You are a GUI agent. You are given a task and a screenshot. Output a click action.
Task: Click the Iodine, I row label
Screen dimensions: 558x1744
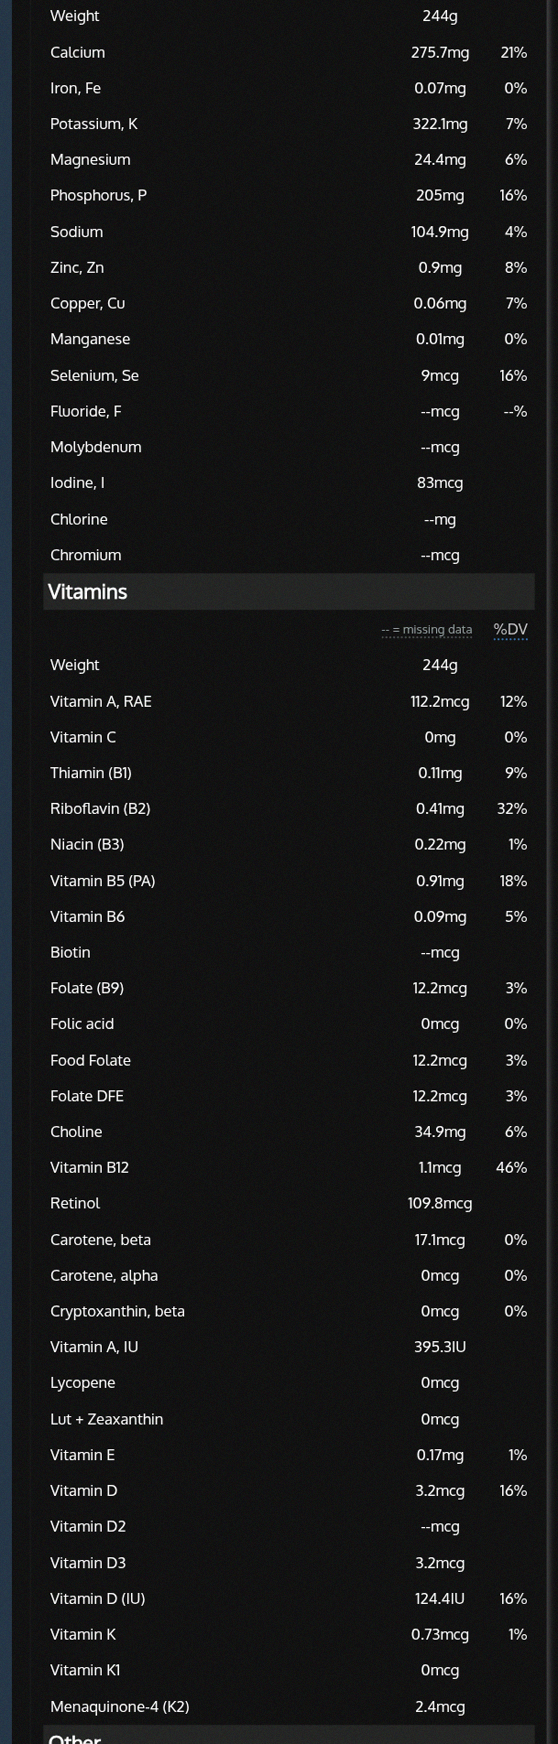[77, 483]
